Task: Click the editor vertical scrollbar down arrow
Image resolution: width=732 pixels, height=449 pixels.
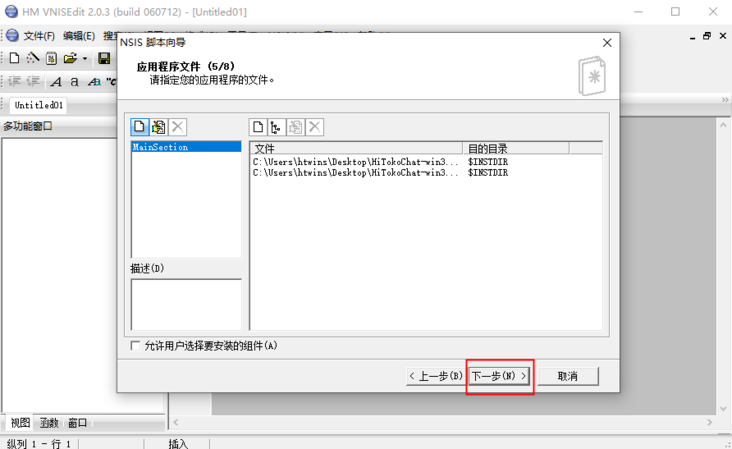Action: point(723,409)
